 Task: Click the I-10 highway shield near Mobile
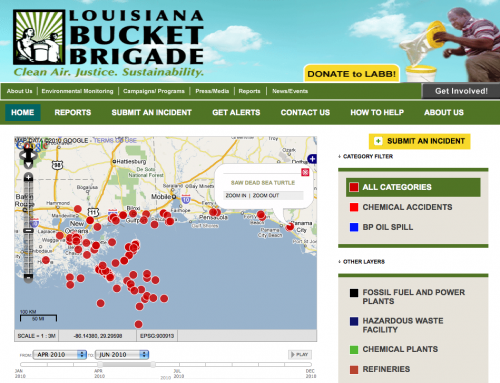[x=186, y=199]
